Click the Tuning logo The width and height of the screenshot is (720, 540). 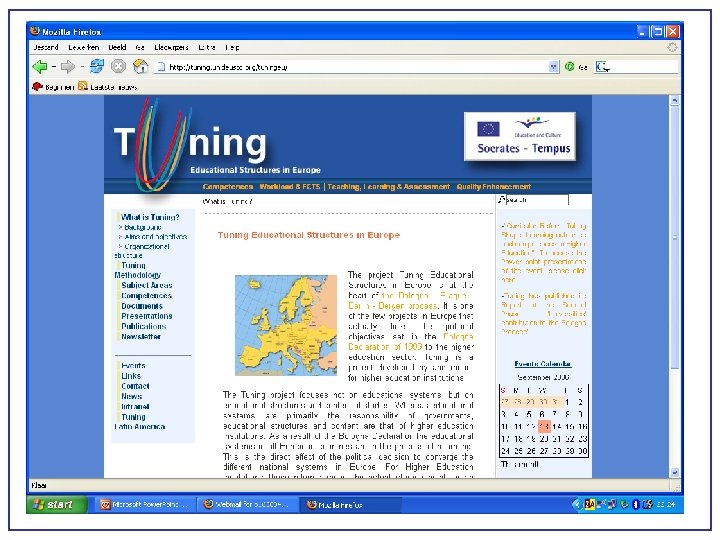190,145
